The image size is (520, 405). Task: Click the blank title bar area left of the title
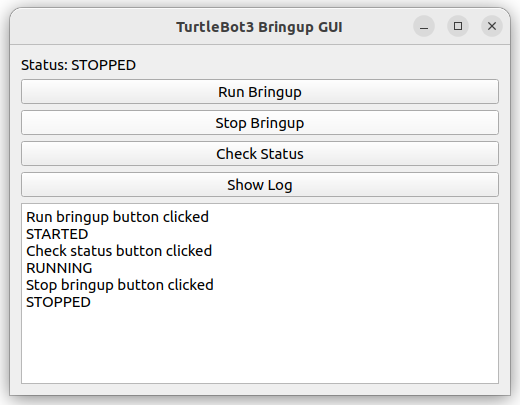tap(93, 27)
